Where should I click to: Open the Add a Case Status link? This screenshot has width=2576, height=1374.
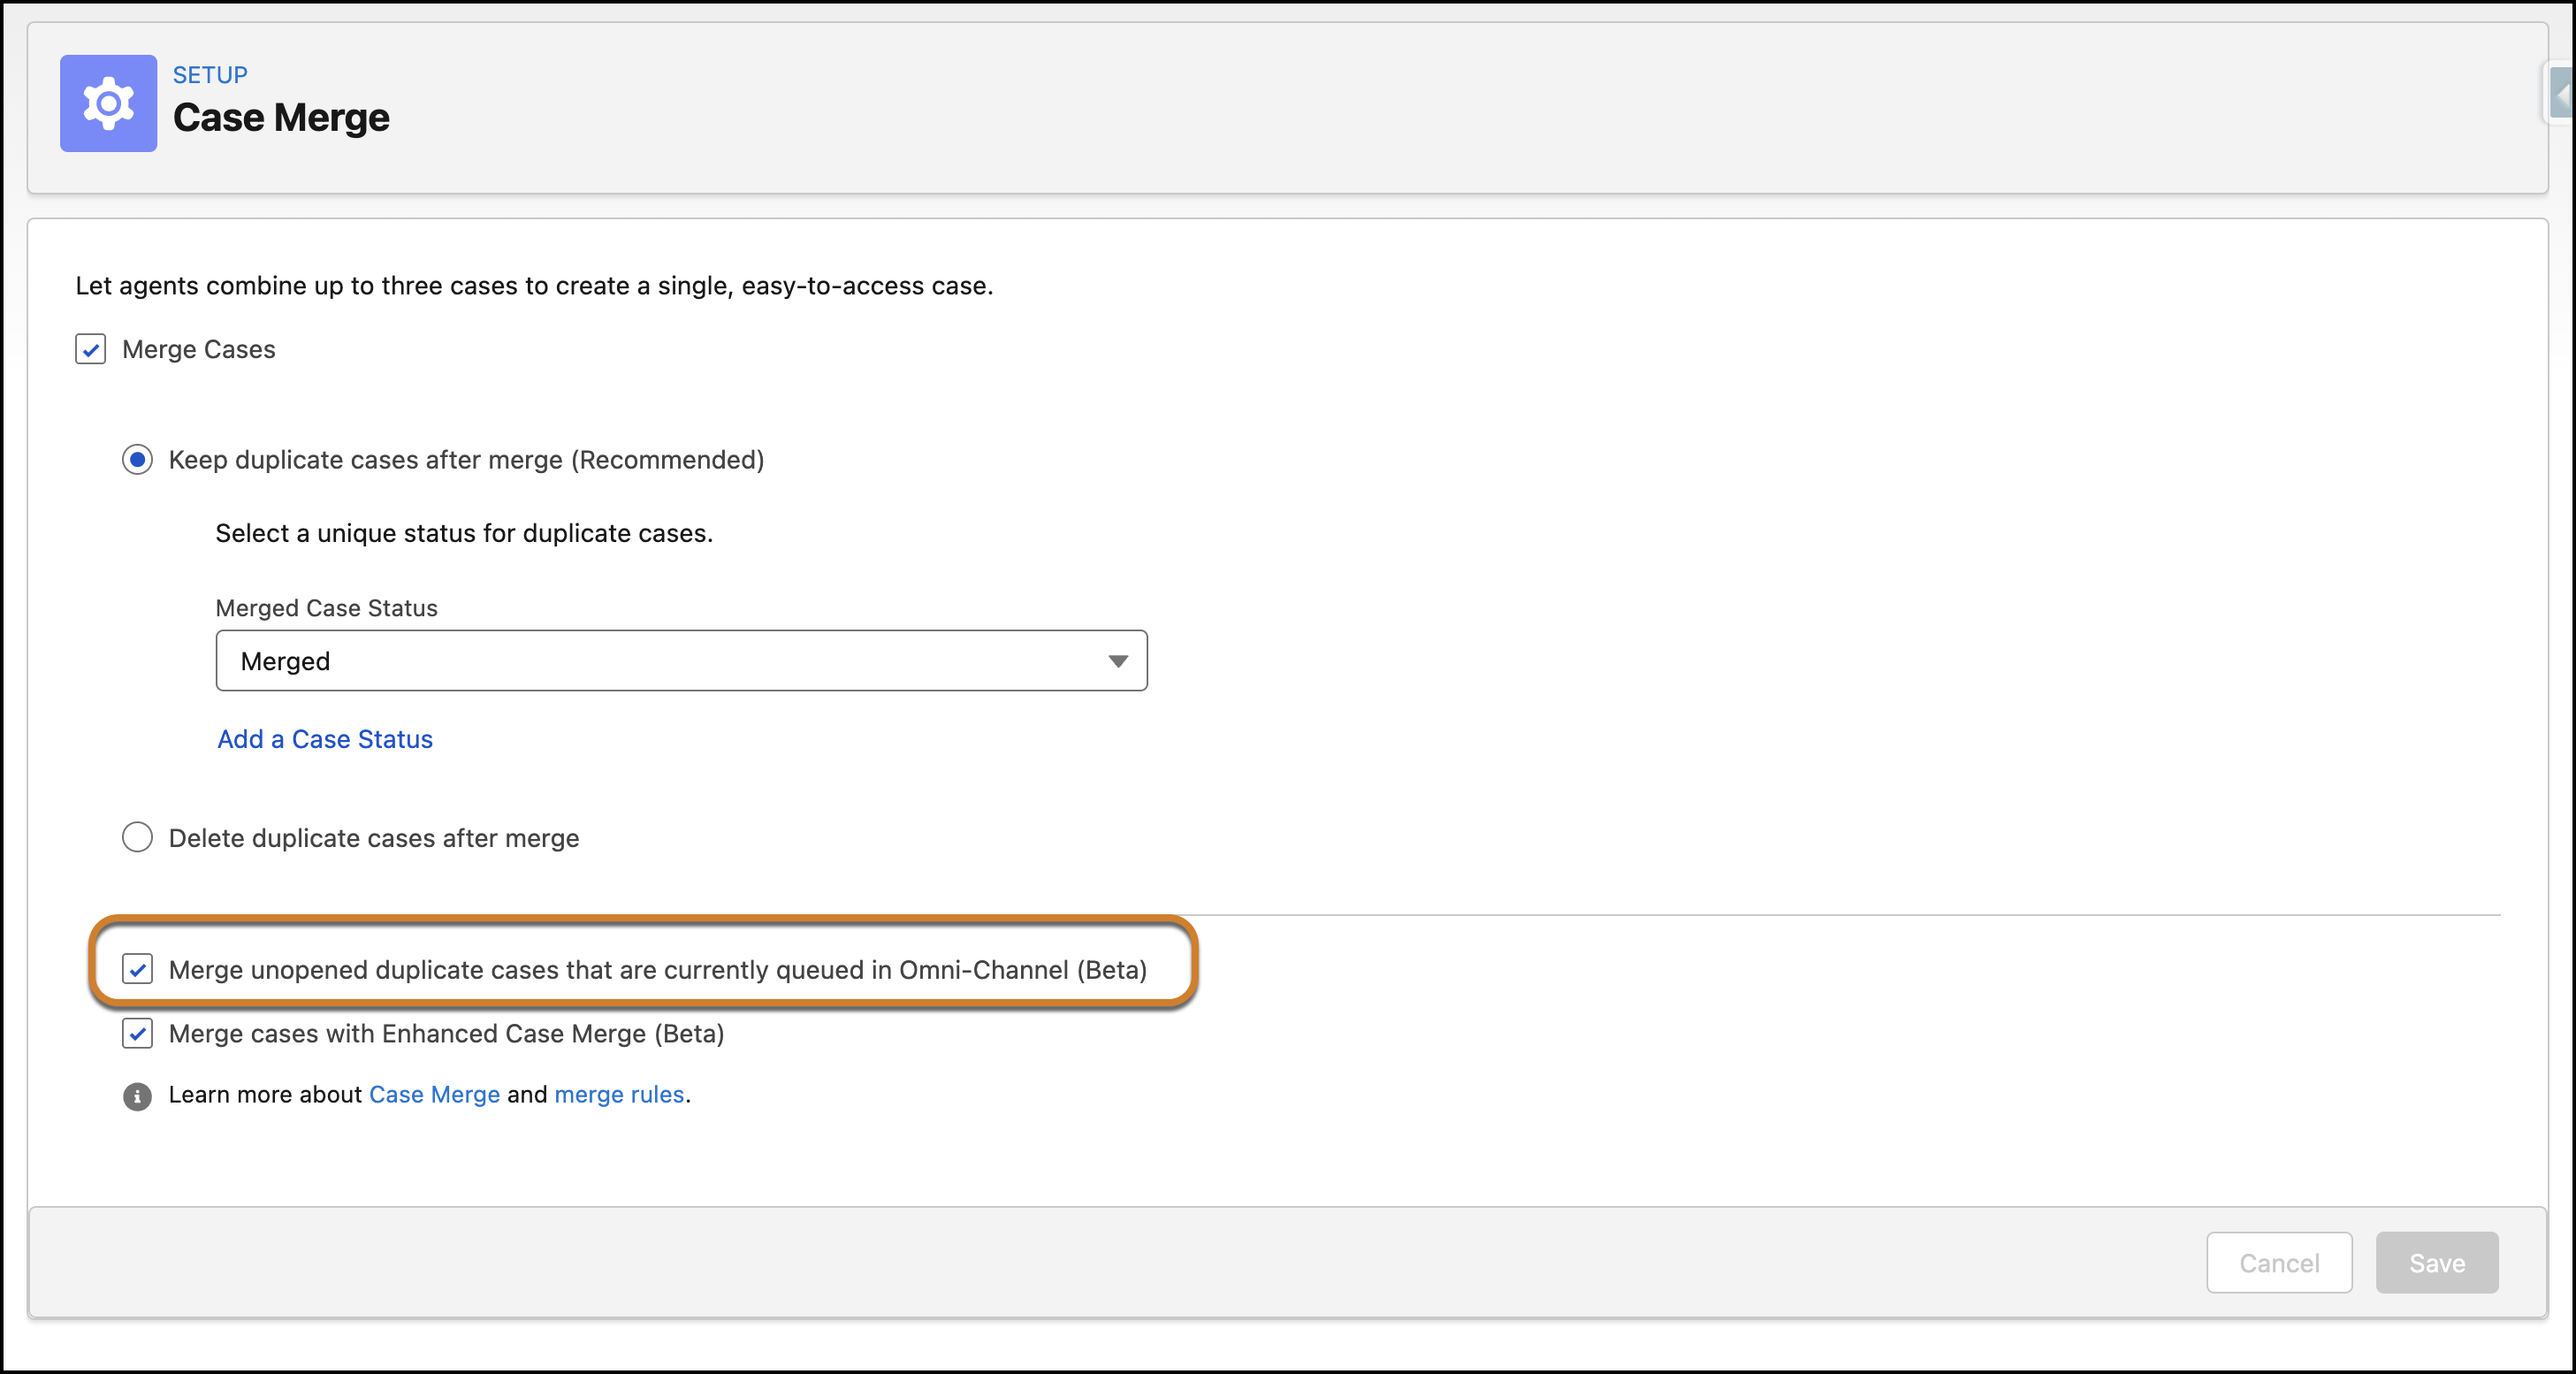pos(325,739)
